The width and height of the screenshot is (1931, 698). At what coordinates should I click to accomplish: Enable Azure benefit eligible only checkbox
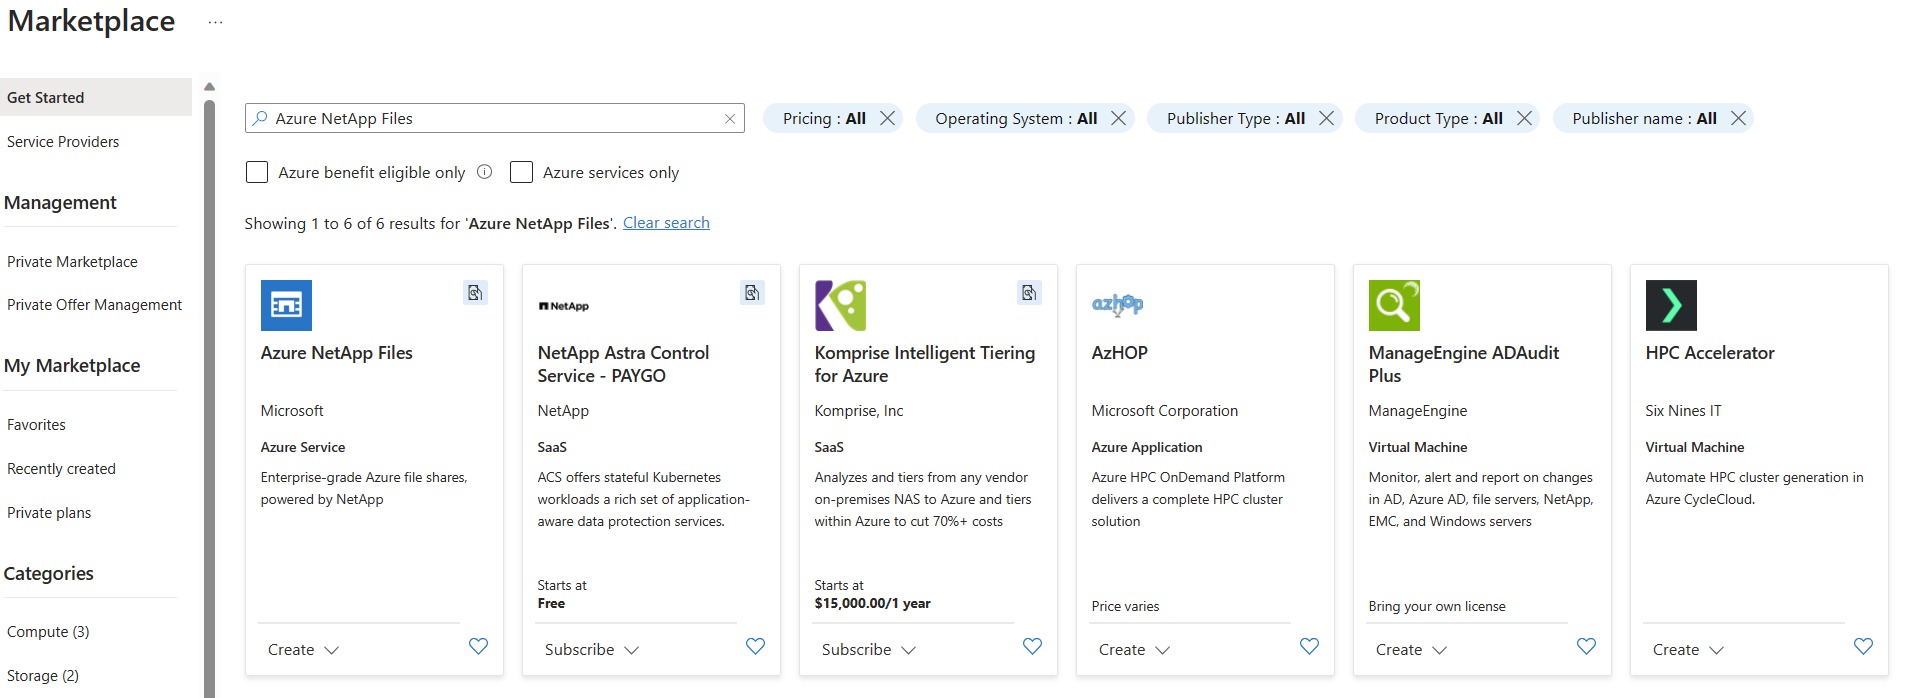pos(257,172)
